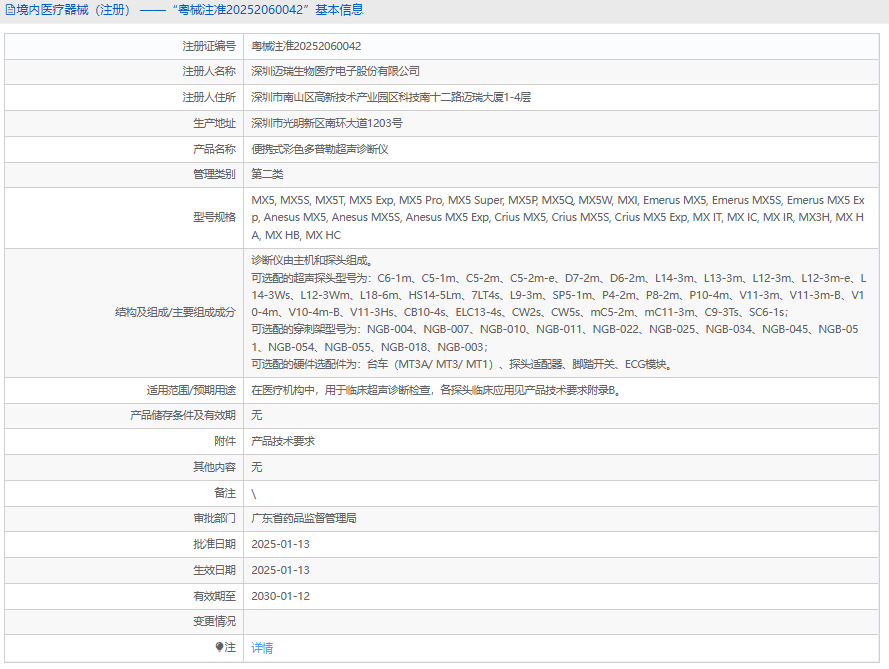Select the 生效日期 value 2025-01-13
The height and width of the screenshot is (669, 889).
[x=281, y=570]
